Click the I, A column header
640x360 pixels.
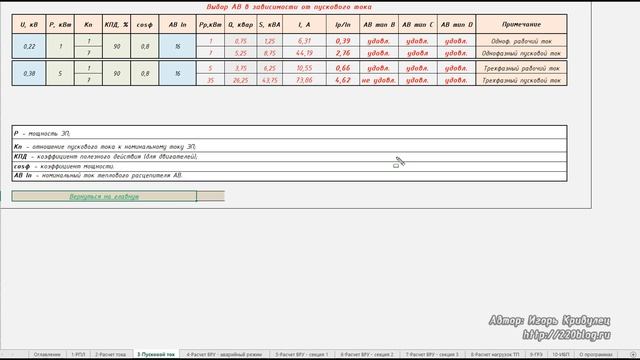pyautogui.click(x=304, y=24)
